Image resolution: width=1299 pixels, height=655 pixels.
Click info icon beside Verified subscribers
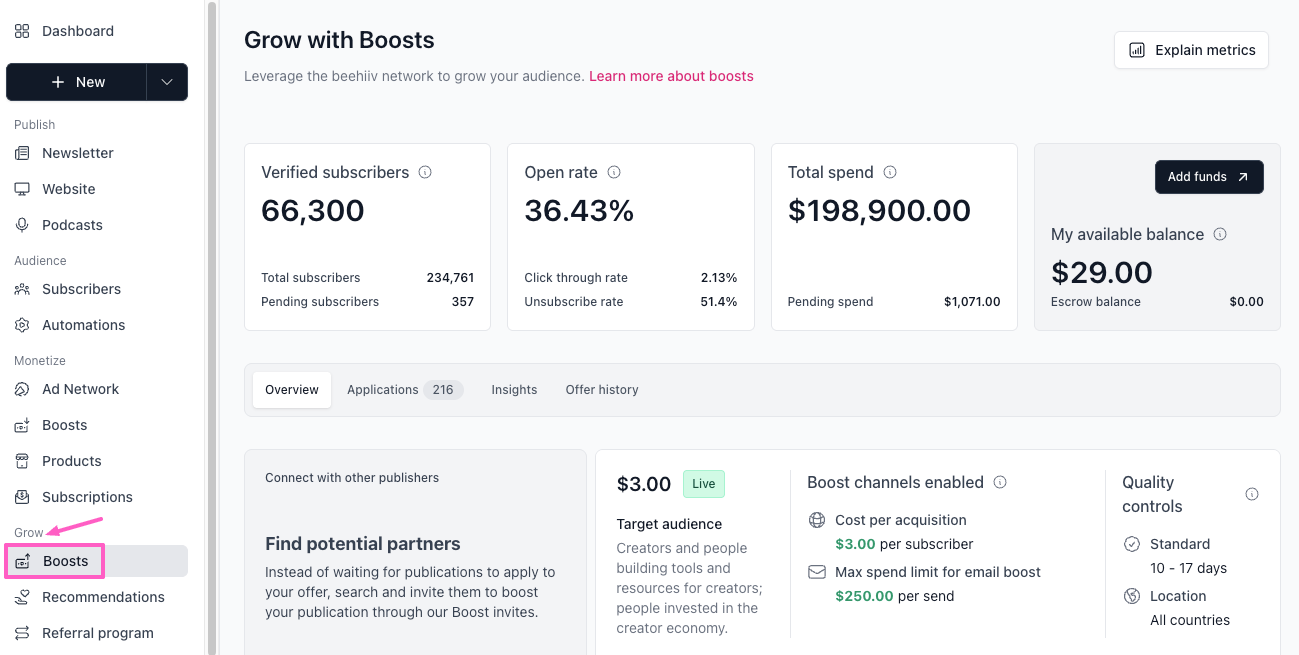425,172
